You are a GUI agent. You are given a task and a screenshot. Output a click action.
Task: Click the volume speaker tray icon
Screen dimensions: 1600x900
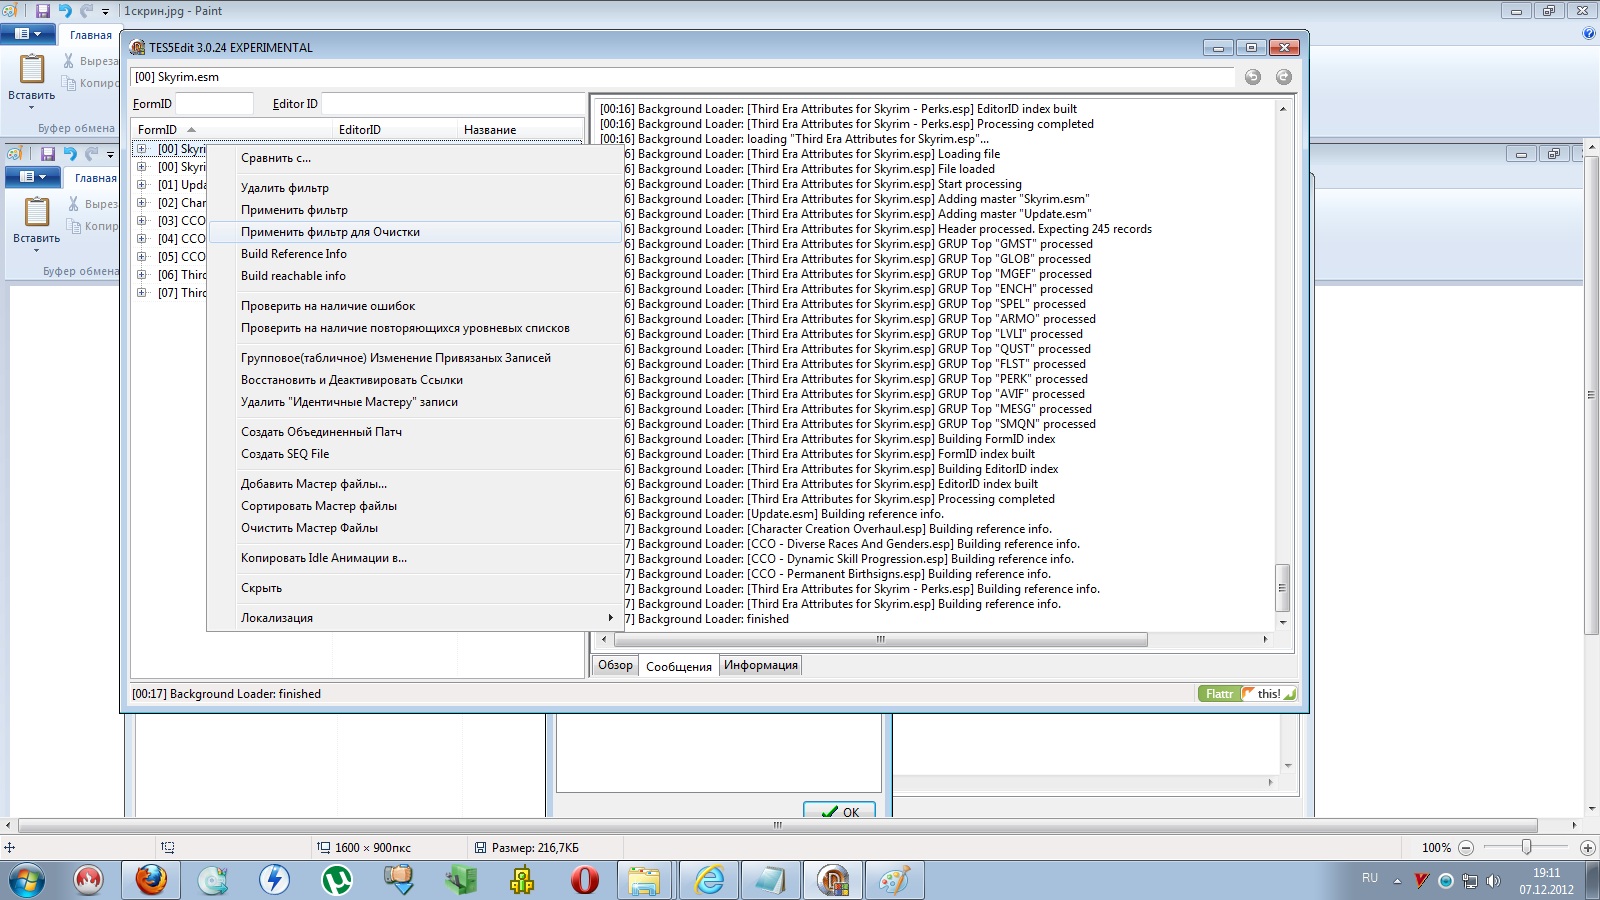[x=1493, y=881]
